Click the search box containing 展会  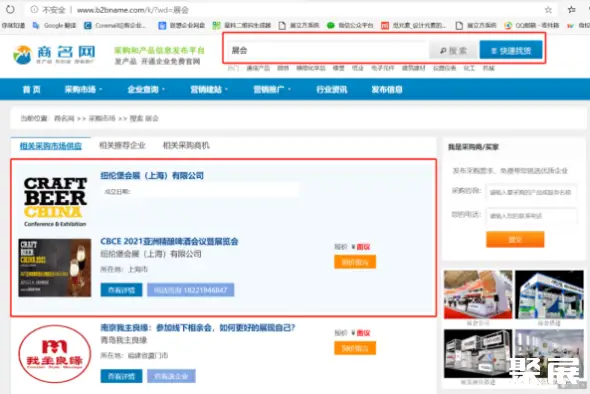tap(327, 50)
